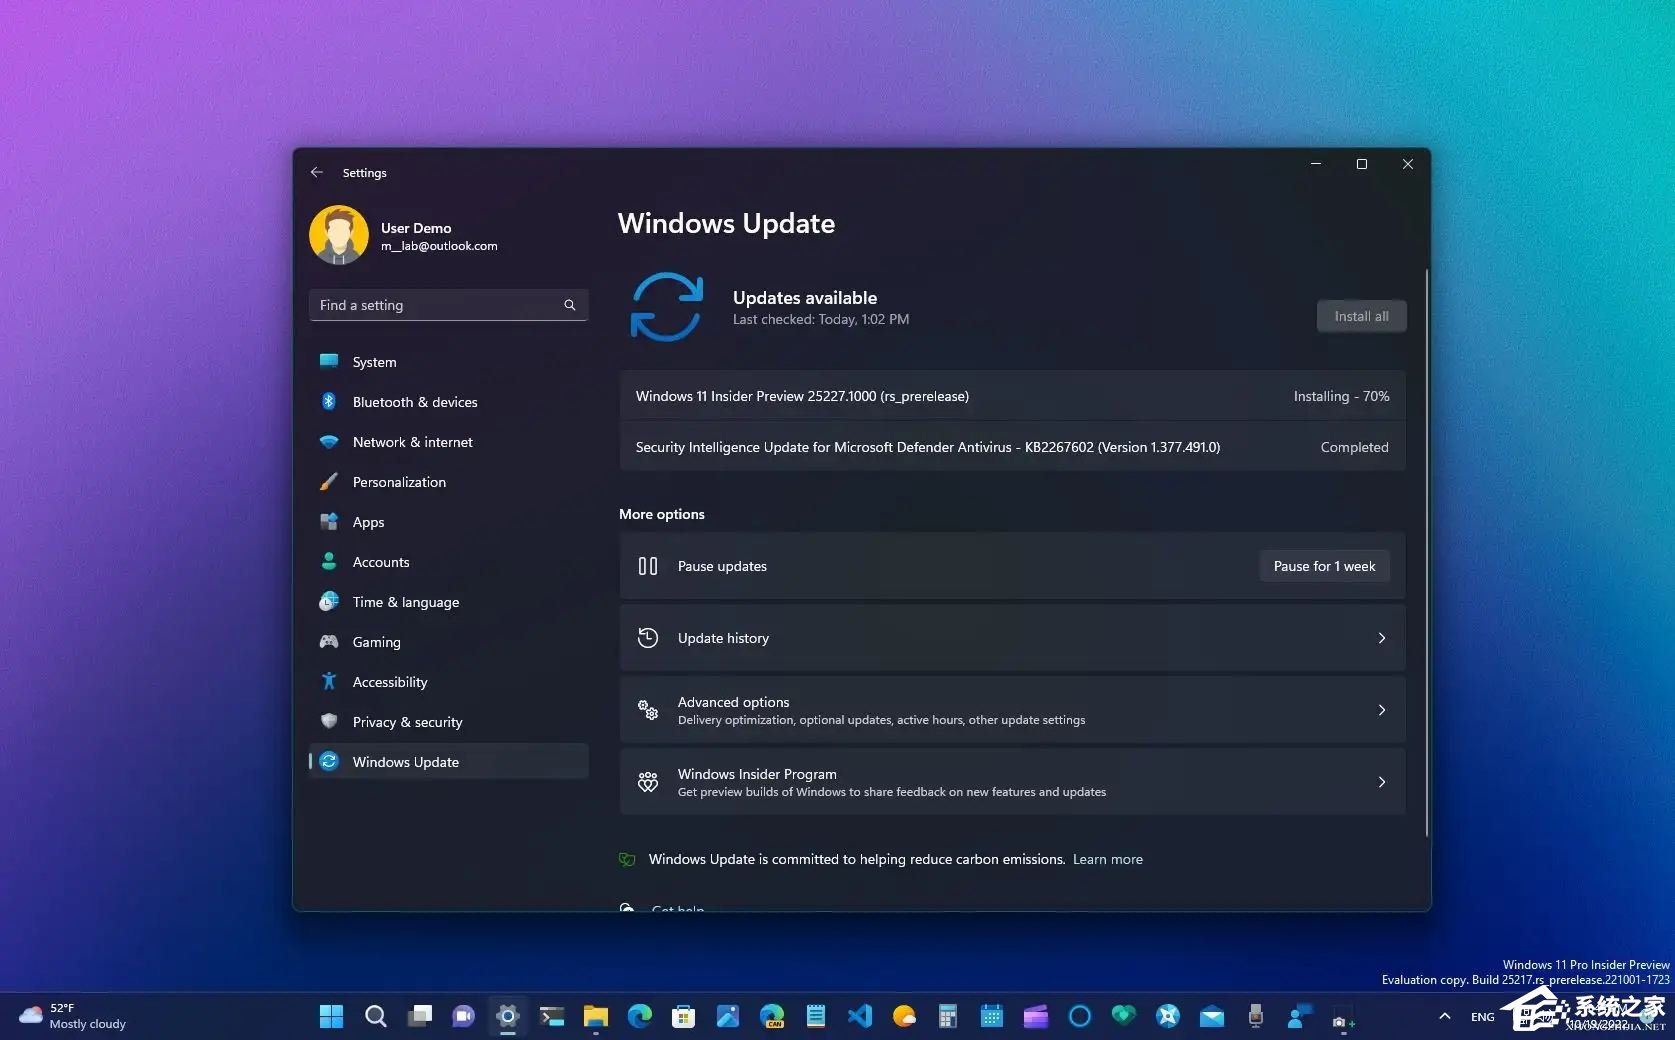Open Cortana from the taskbar
This screenshot has height=1040, width=1675.
pos(1079,1016)
